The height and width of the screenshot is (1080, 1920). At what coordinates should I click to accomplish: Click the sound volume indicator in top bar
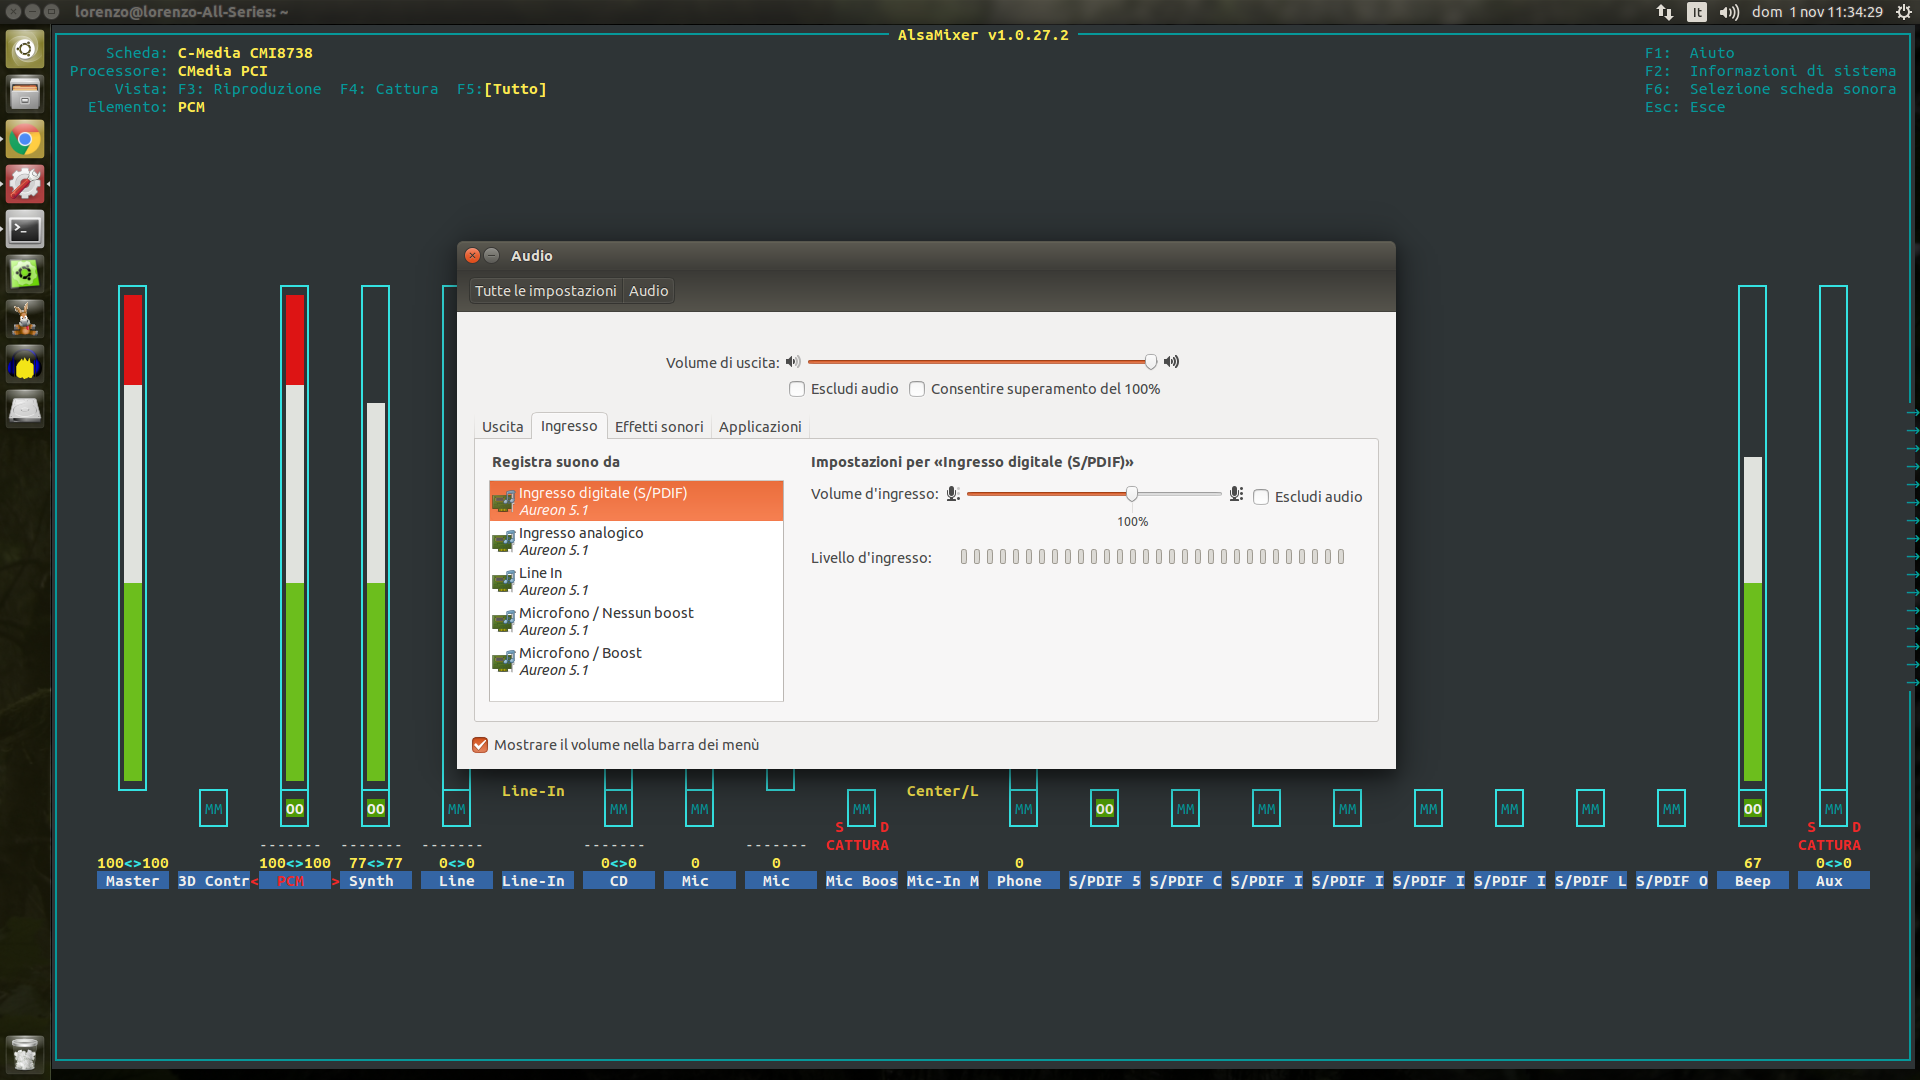[x=1729, y=12]
